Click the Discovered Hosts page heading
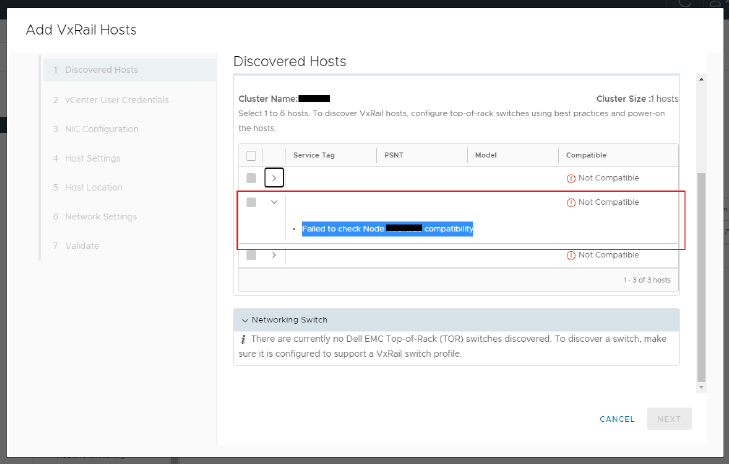This screenshot has width=730, height=464. point(290,61)
